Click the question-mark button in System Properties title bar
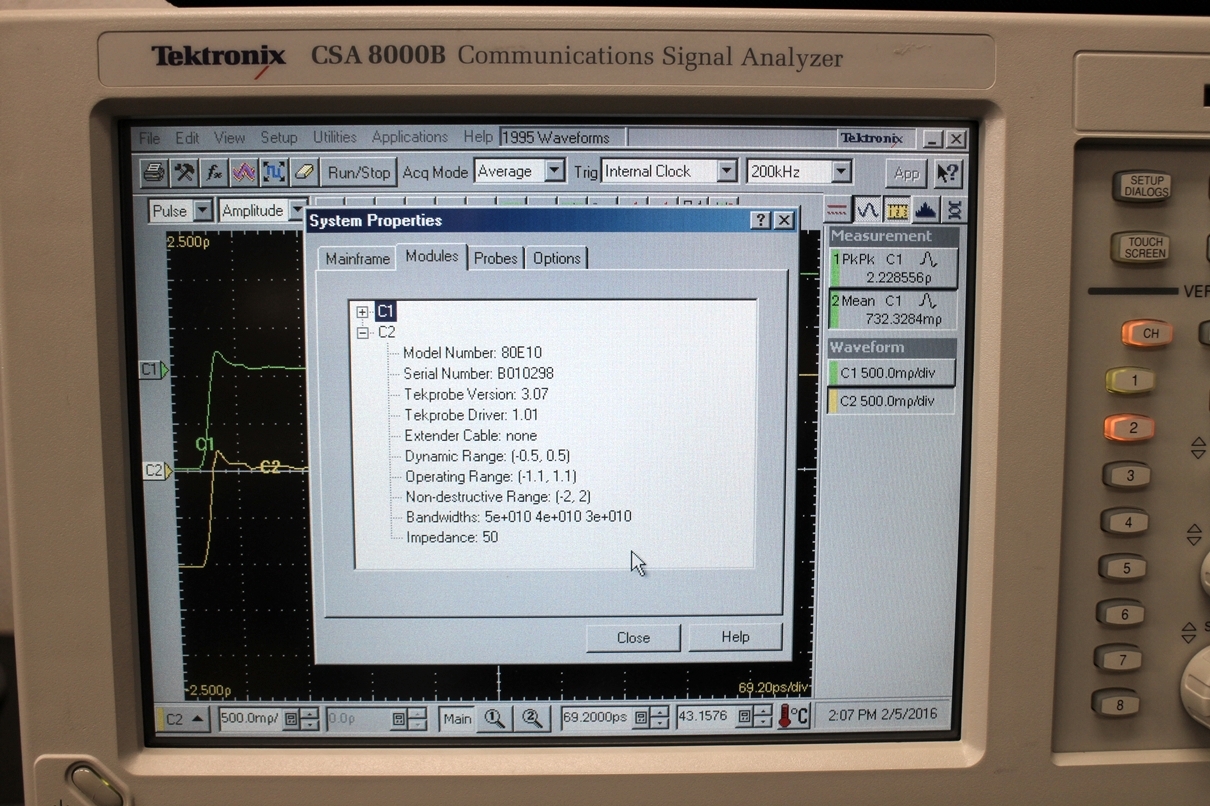The height and width of the screenshot is (806, 1210). click(761, 221)
